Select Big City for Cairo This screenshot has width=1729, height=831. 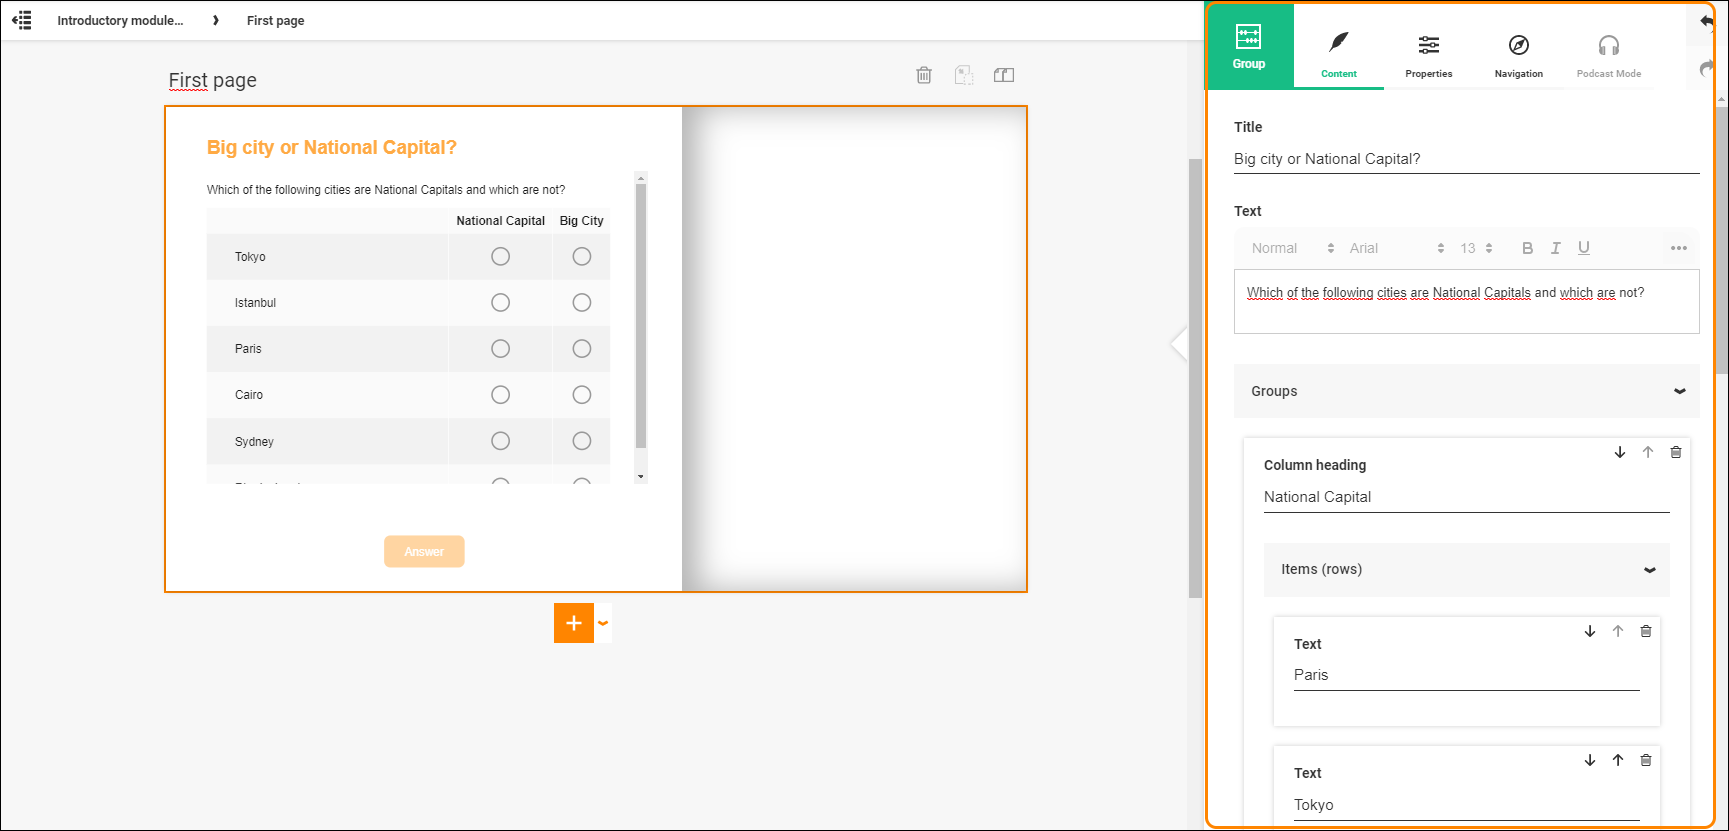pos(582,395)
